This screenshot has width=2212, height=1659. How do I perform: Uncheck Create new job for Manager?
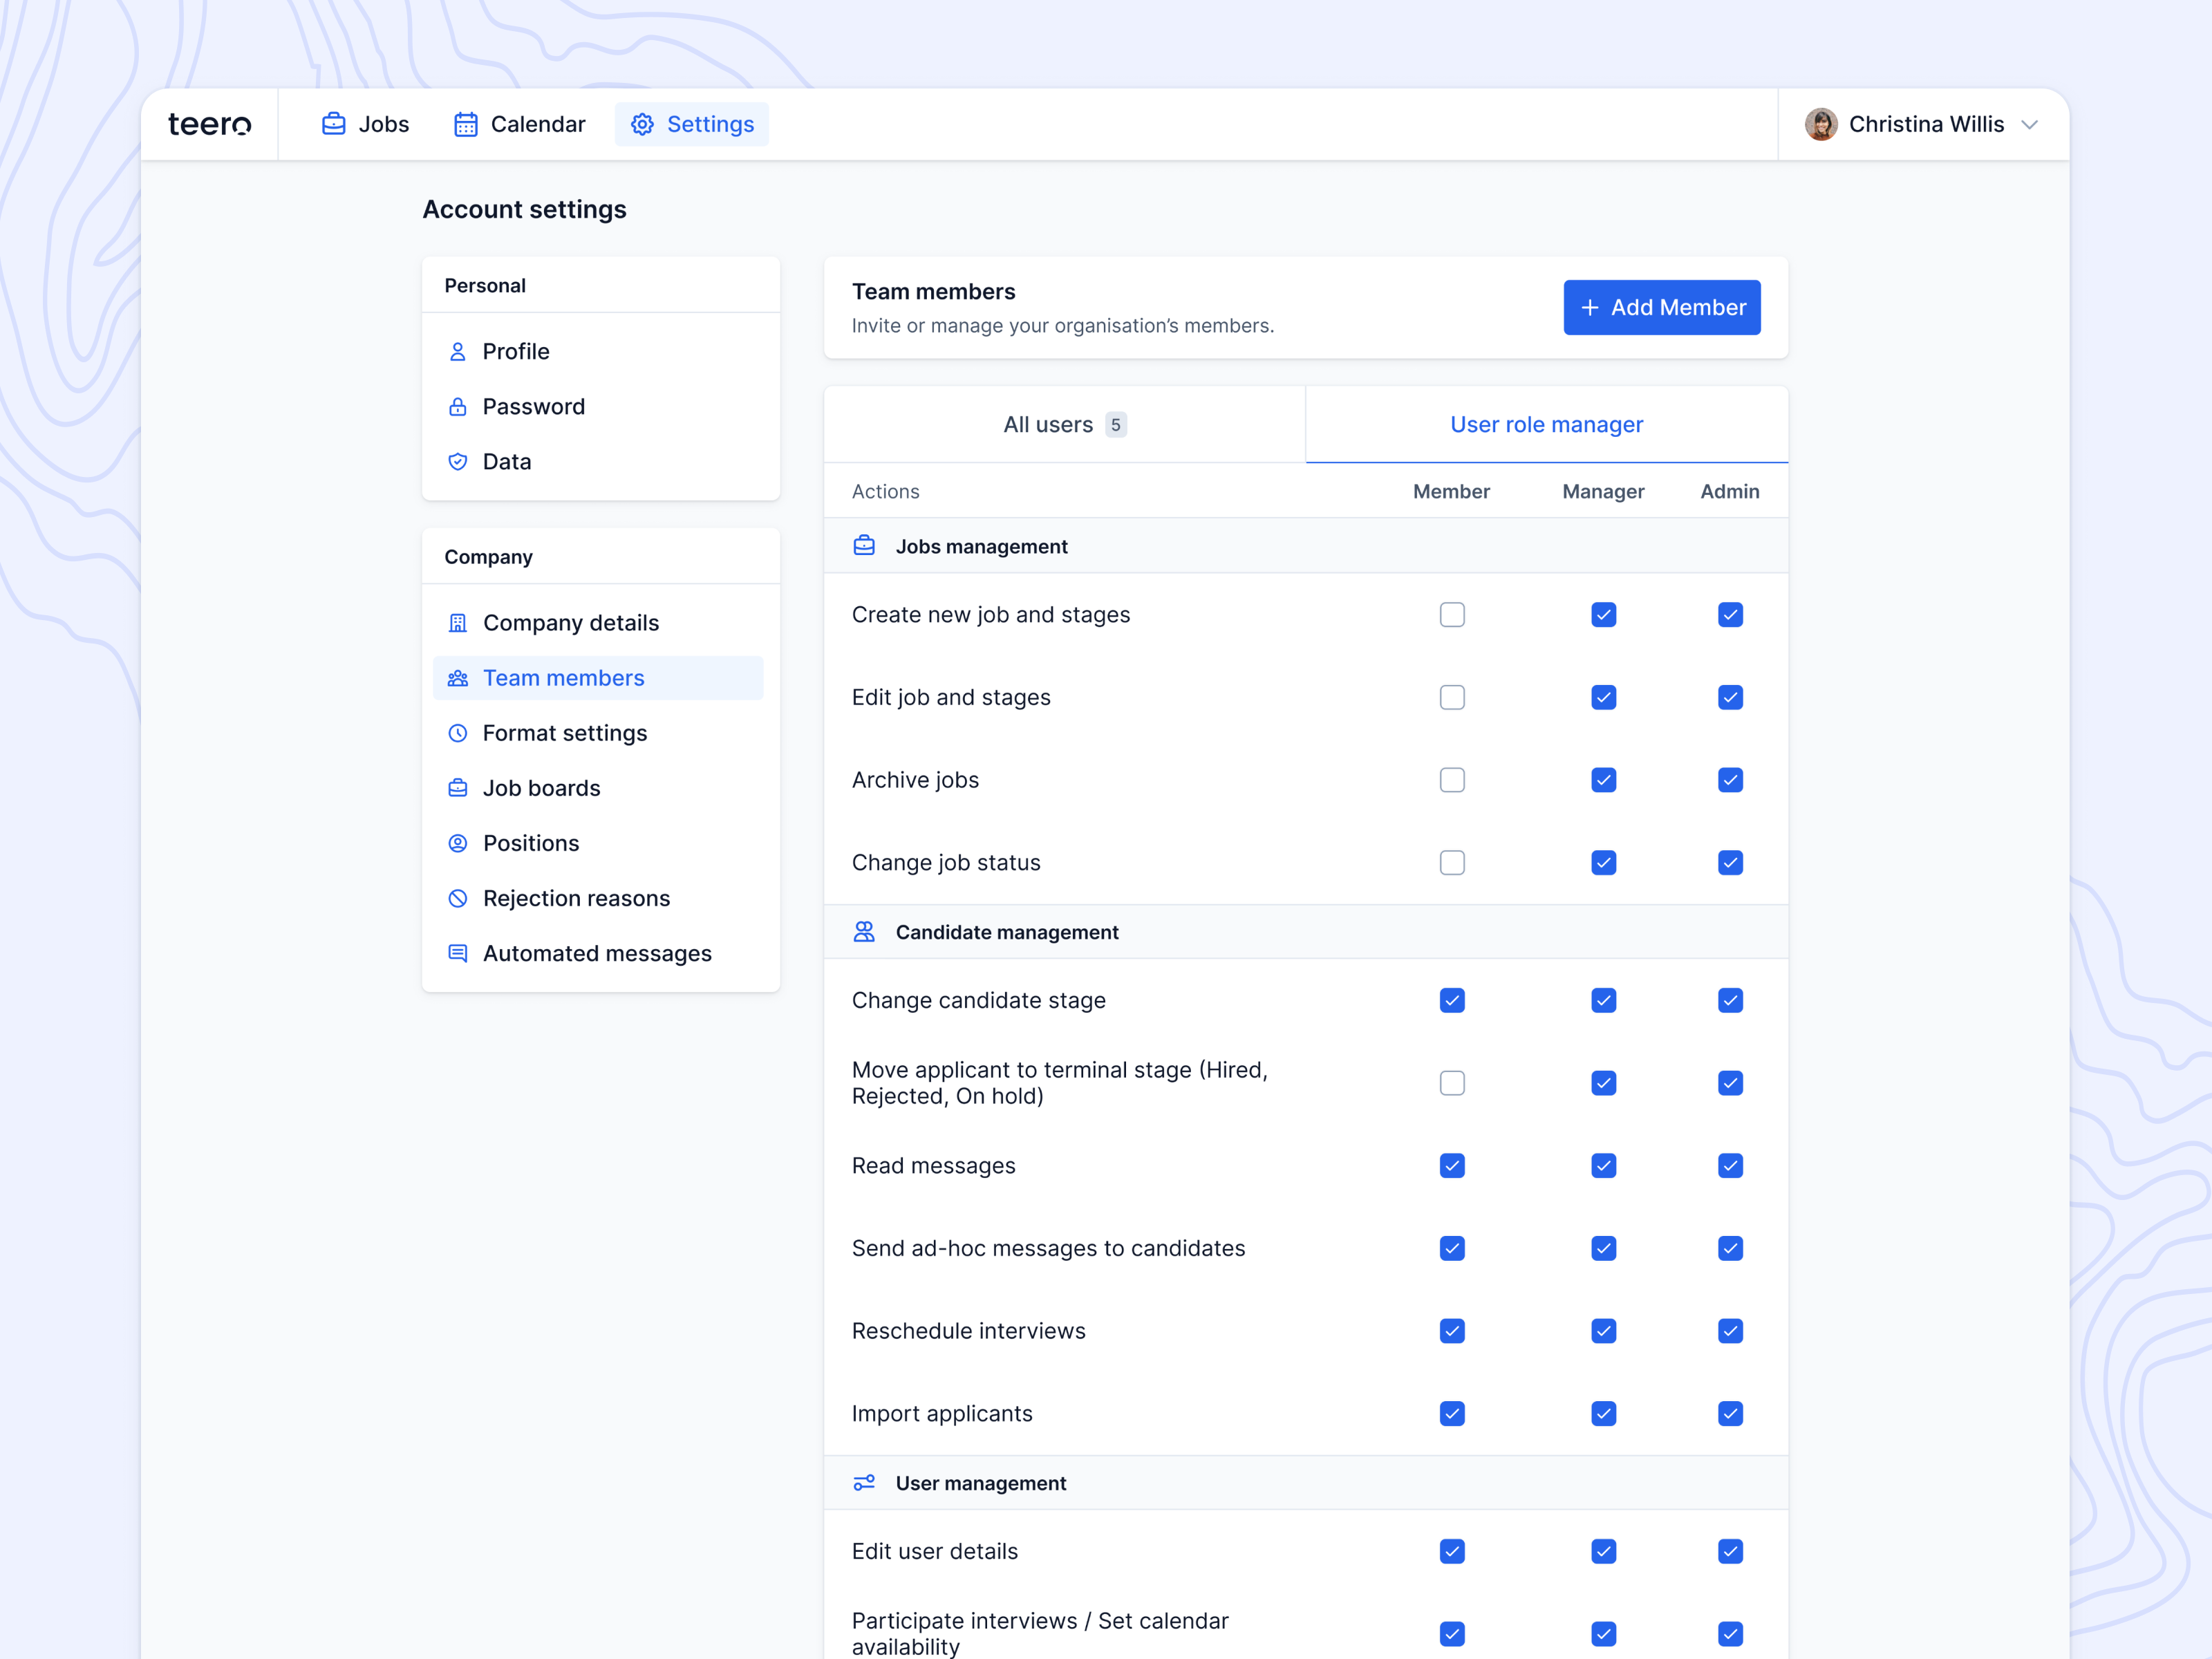[1603, 615]
